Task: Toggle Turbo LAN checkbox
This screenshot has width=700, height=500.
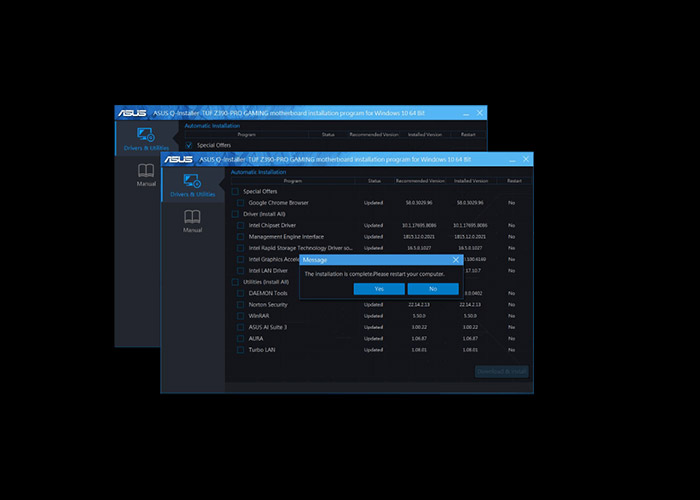Action: coord(241,350)
